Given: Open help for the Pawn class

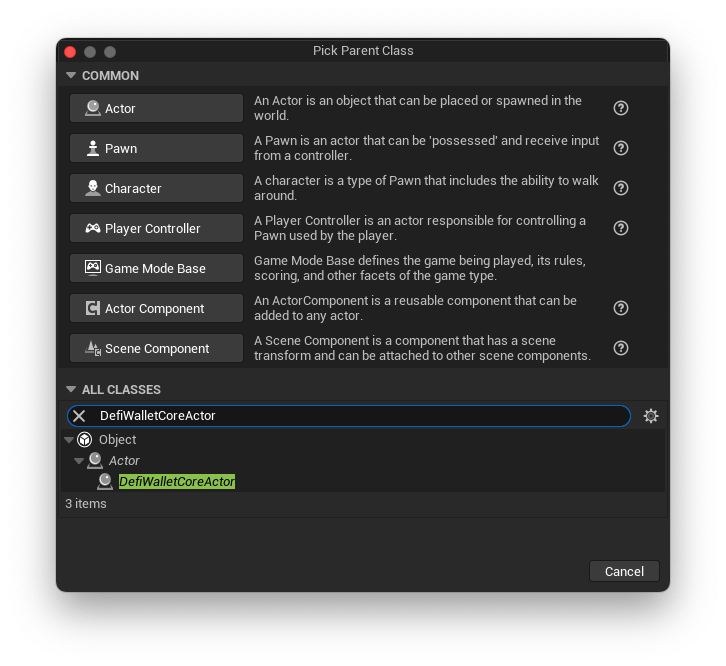Looking at the screenshot, I should coord(620,148).
